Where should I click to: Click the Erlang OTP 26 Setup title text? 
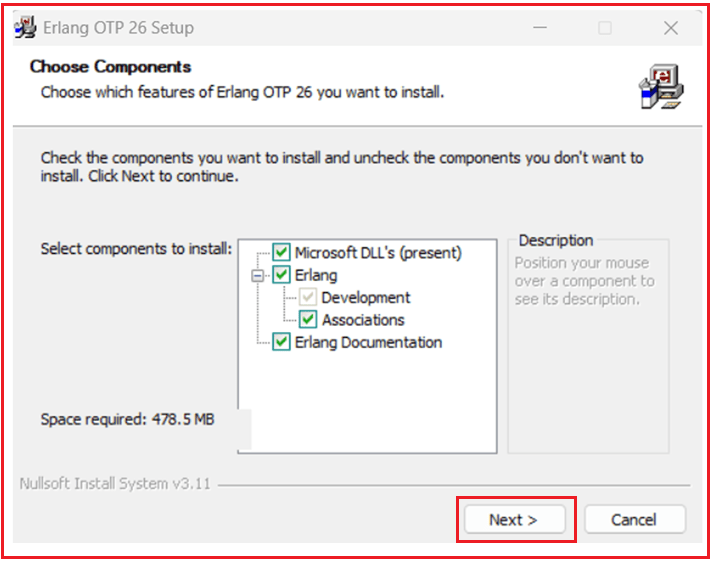click(119, 28)
